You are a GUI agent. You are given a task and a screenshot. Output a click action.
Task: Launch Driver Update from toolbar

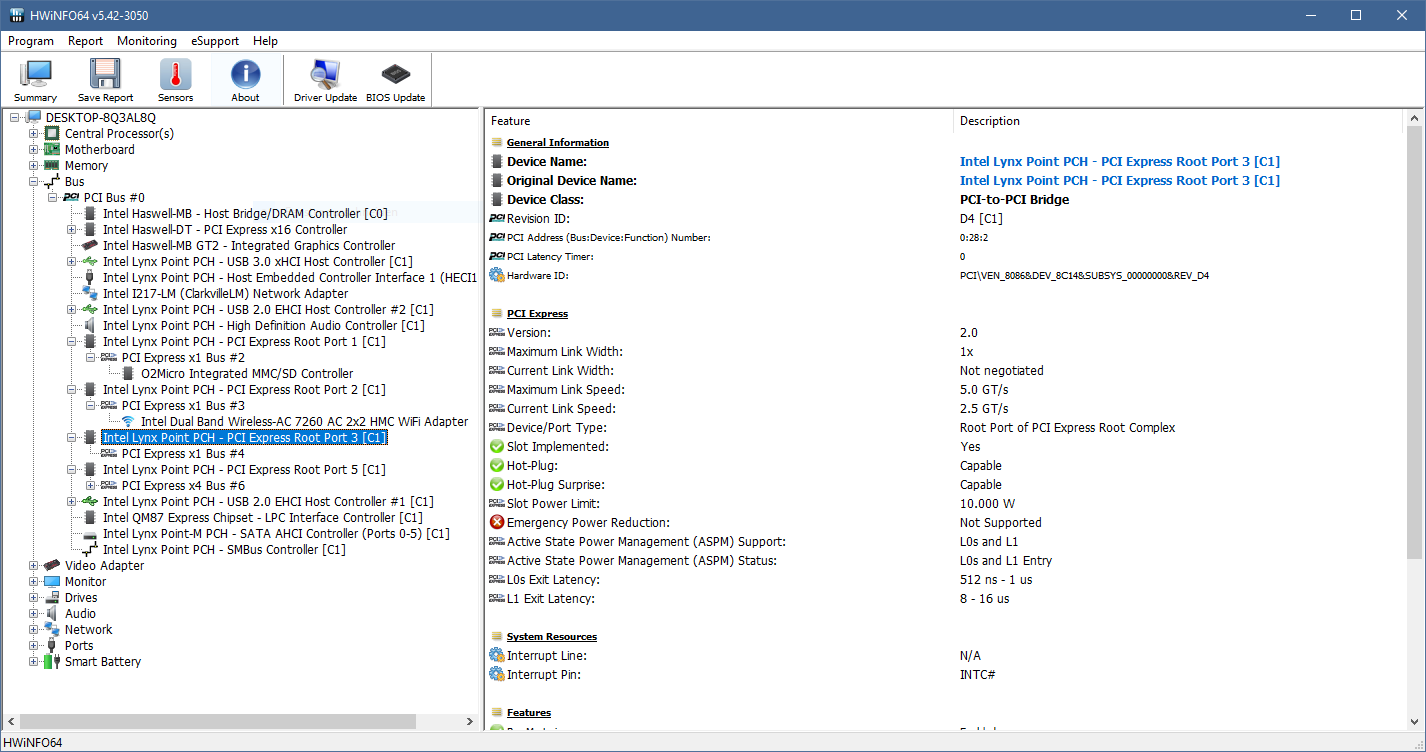pos(325,74)
